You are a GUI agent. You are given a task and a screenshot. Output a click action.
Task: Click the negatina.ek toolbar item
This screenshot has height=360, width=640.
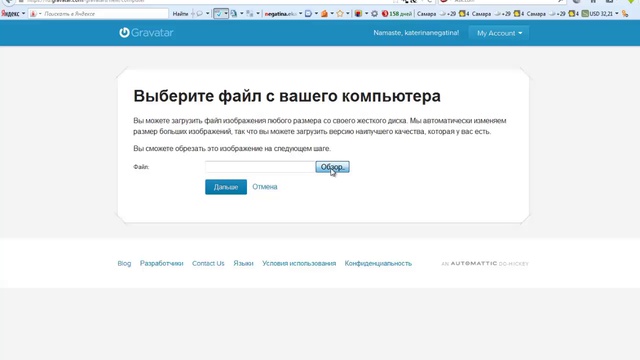pos(280,14)
